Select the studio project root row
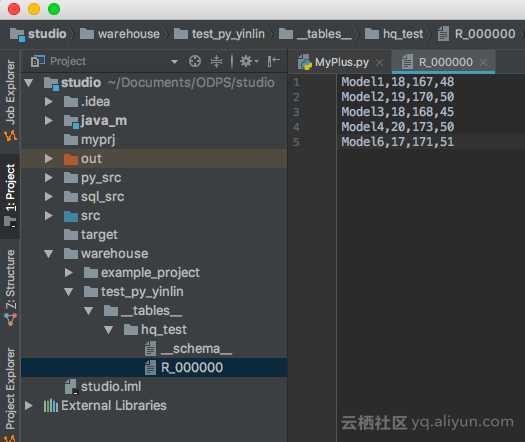The image size is (525, 442). coord(154,83)
